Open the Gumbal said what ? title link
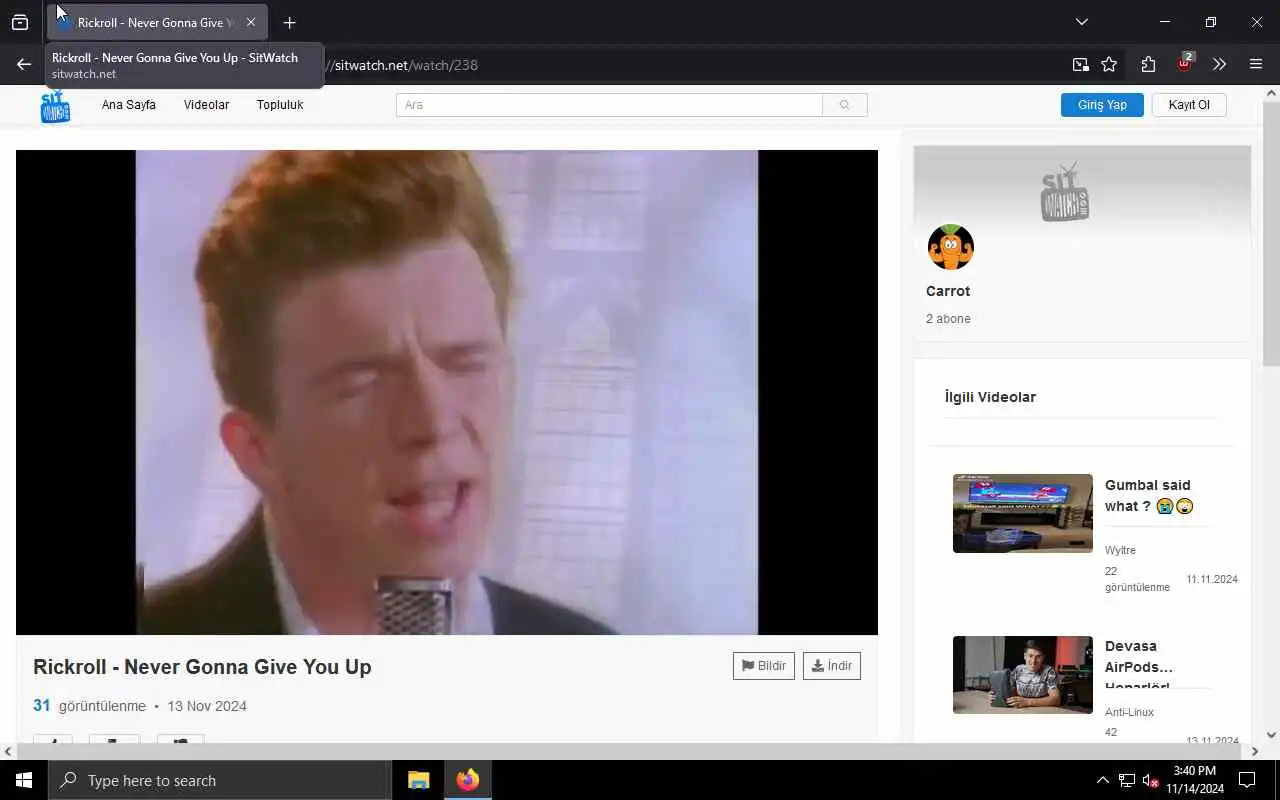Image resolution: width=1280 pixels, height=800 pixels. tap(1149, 496)
